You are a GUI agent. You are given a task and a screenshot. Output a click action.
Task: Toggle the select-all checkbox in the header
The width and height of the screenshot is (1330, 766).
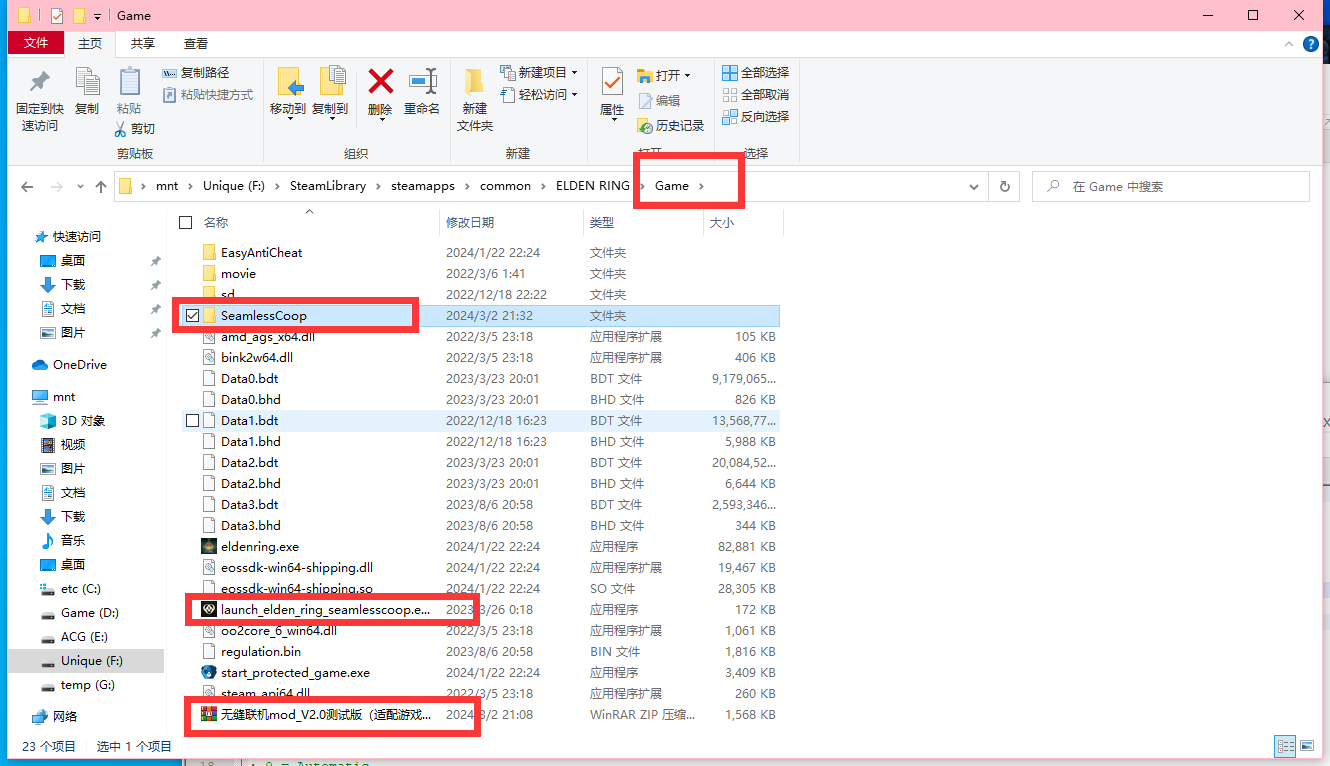185,222
